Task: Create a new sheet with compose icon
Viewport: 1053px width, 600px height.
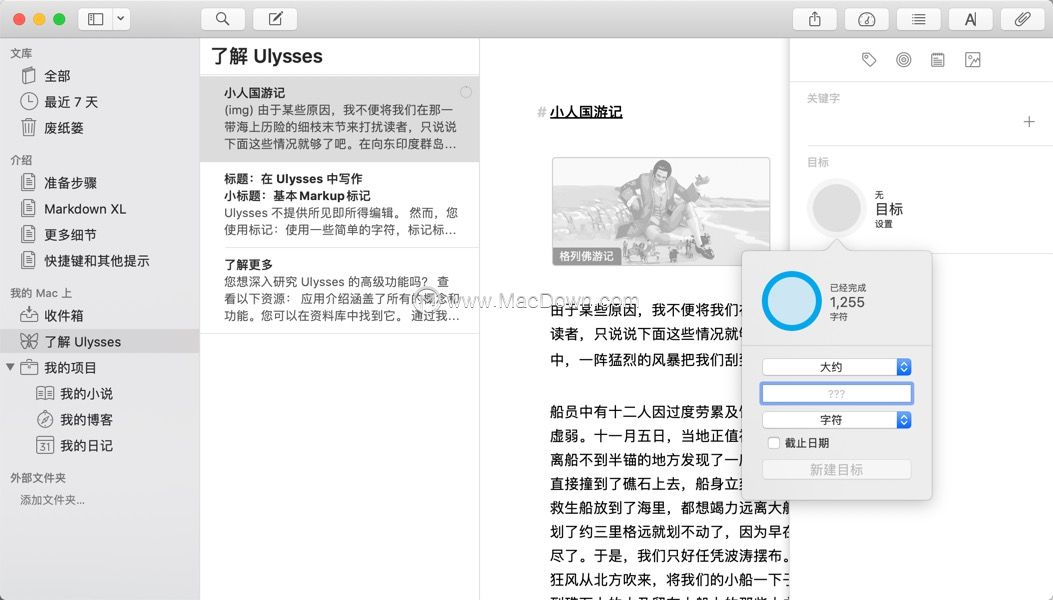Action: coord(275,19)
